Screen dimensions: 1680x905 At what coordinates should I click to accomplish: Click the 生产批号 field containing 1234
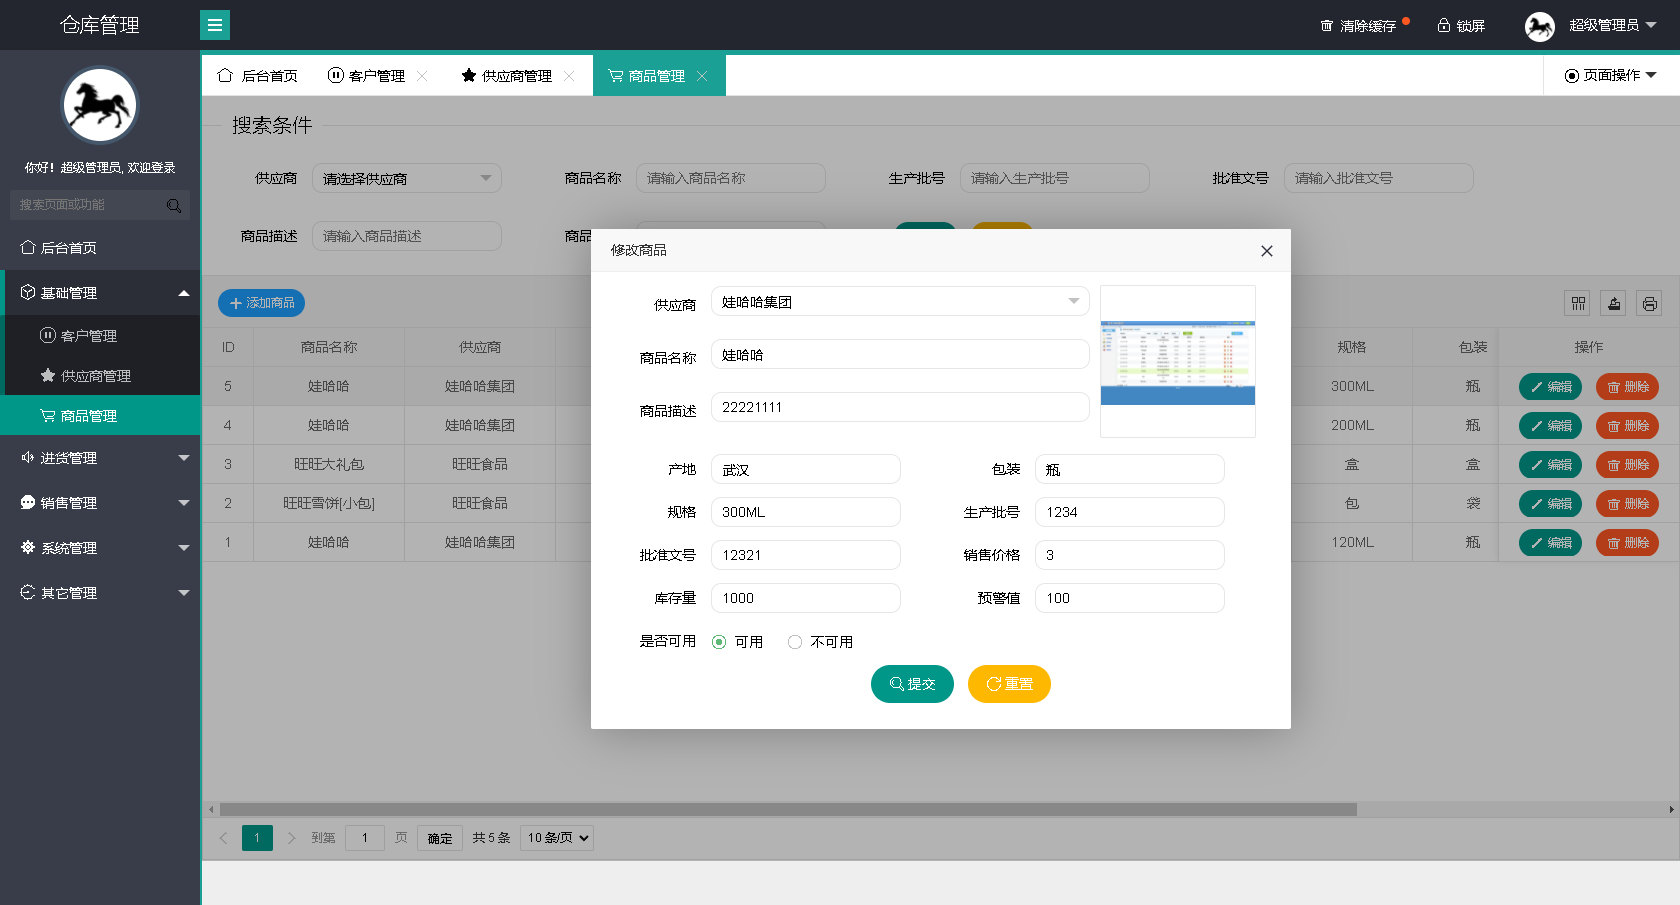[x=1130, y=512]
